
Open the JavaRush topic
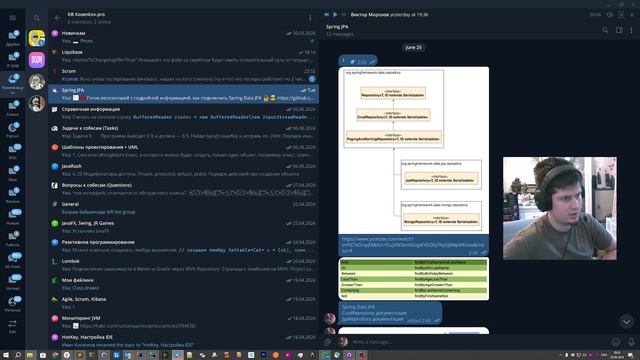[184, 170]
